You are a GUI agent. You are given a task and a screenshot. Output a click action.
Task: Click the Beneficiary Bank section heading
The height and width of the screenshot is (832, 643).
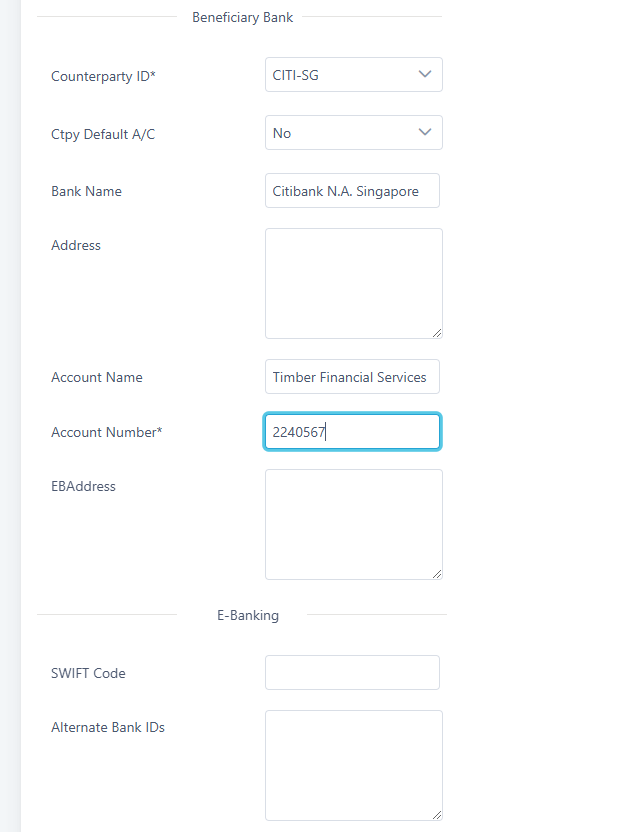(244, 16)
